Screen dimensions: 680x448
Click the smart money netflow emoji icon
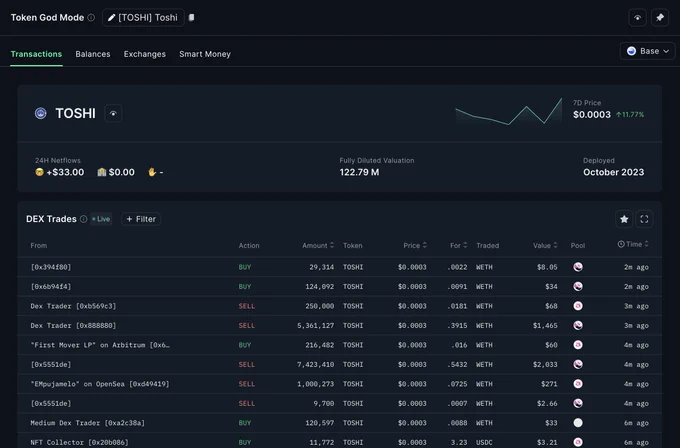39,172
